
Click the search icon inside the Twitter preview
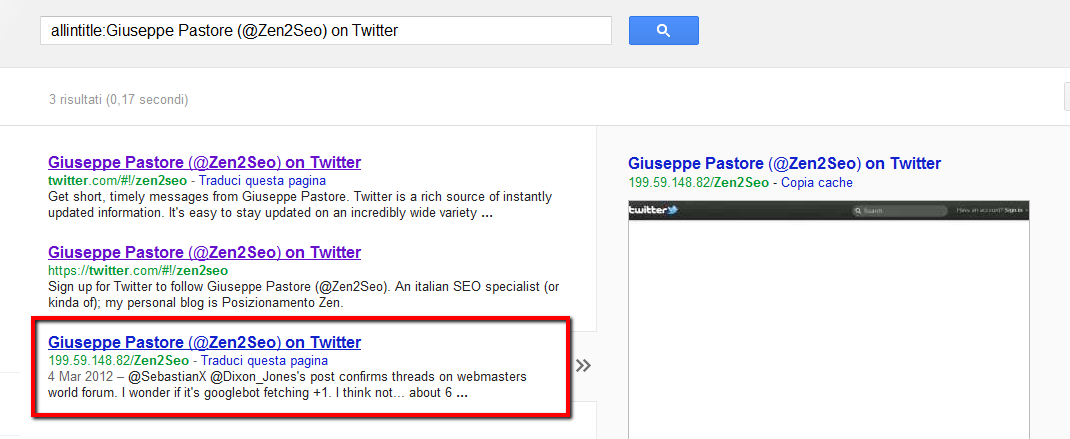tap(857, 211)
